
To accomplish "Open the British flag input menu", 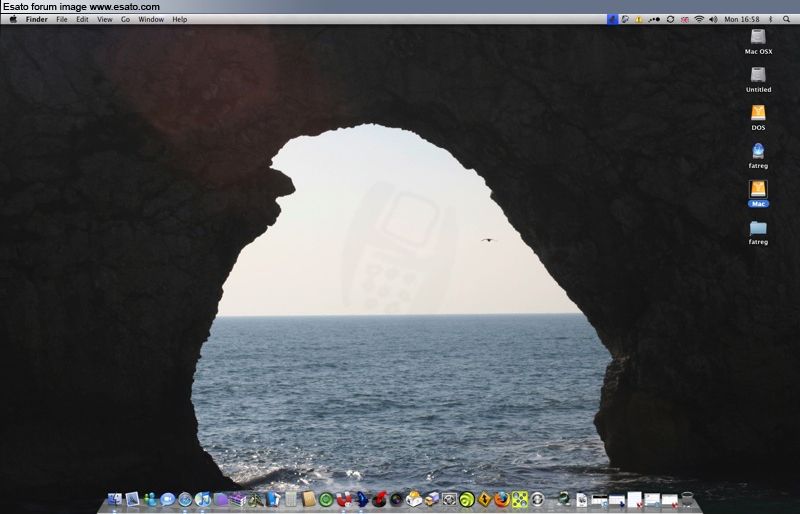I will coord(685,19).
